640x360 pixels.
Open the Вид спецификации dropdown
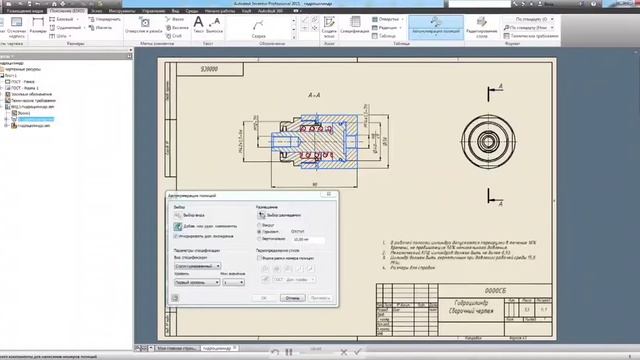point(198,266)
